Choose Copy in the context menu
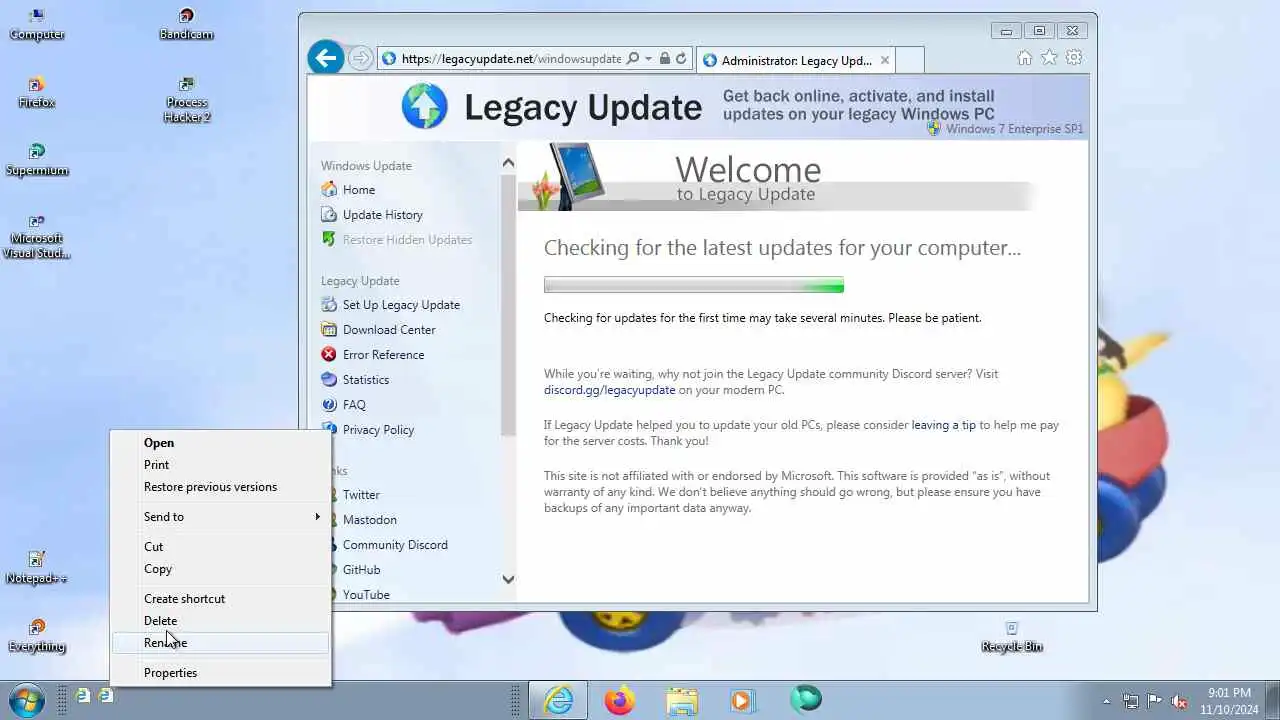The width and height of the screenshot is (1280, 720). coord(220,569)
